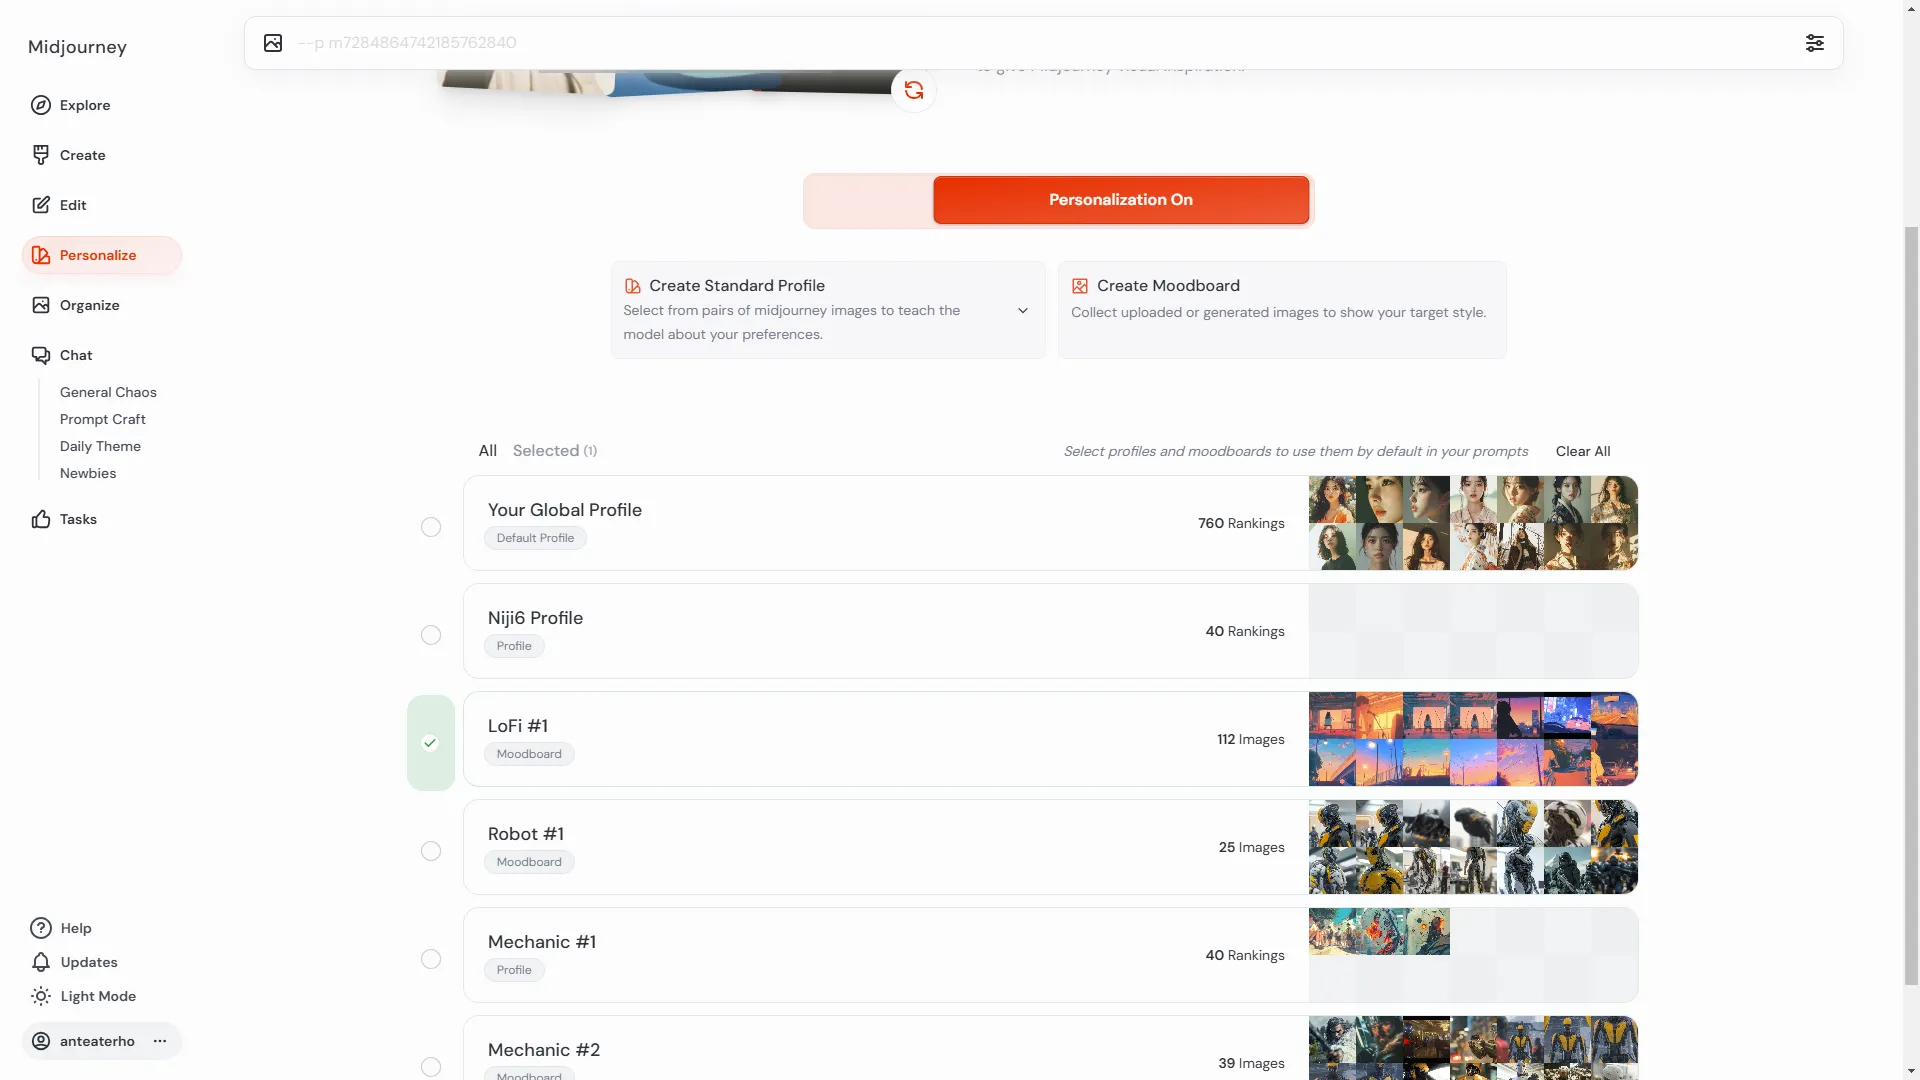The height and width of the screenshot is (1080, 1920).
Task: Click the Tasks thumbs-up icon
Action: click(41, 519)
